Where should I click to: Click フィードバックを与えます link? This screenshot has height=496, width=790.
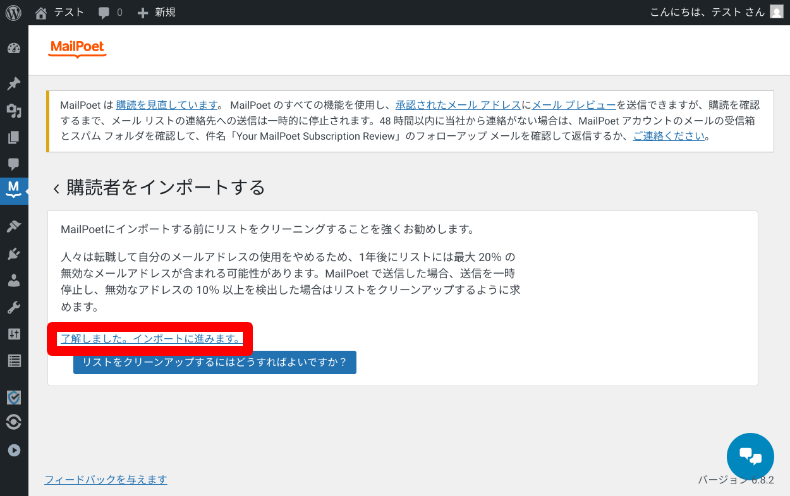pyautogui.click(x=106, y=479)
